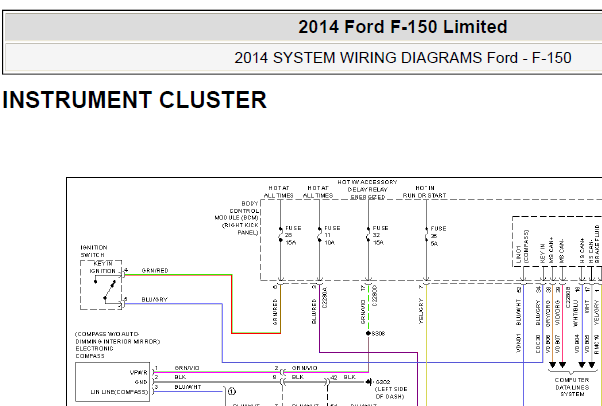
Task: Click the "FUSE 32 15A" label
Action: pyautogui.click(x=380, y=235)
